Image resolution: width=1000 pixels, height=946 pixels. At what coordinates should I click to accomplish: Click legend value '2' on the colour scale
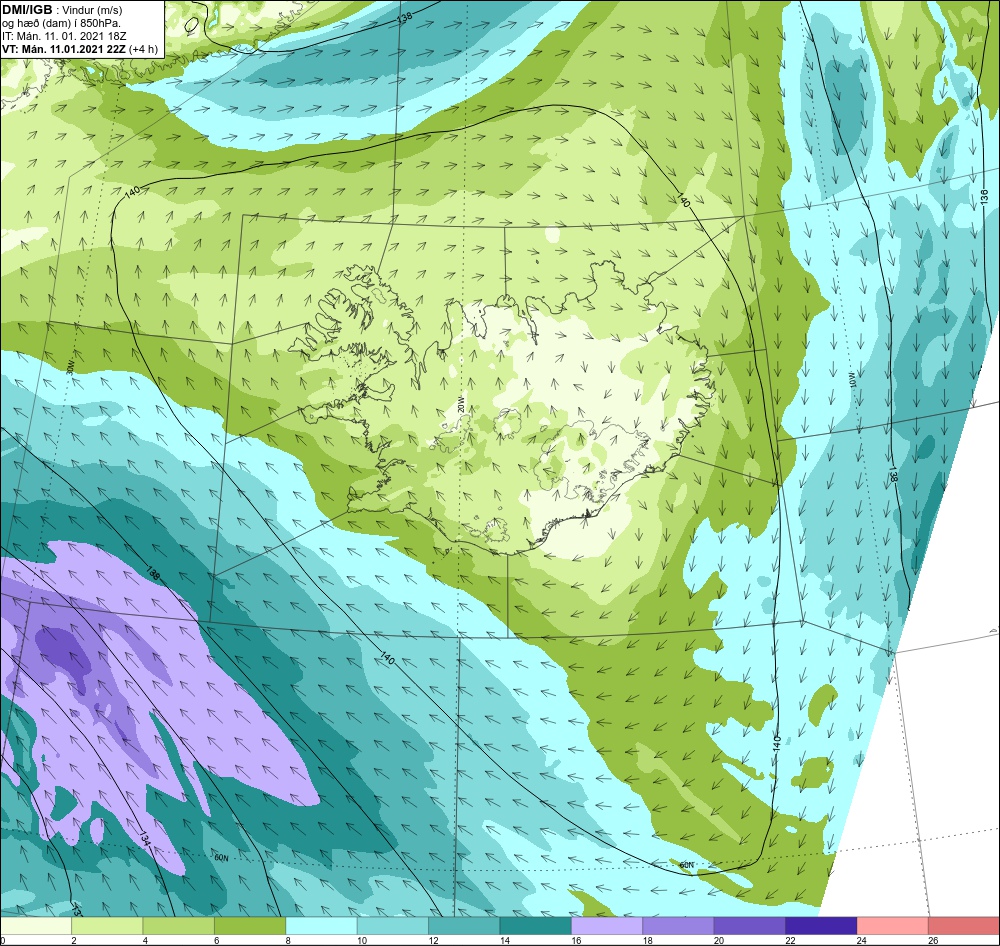coord(74,940)
